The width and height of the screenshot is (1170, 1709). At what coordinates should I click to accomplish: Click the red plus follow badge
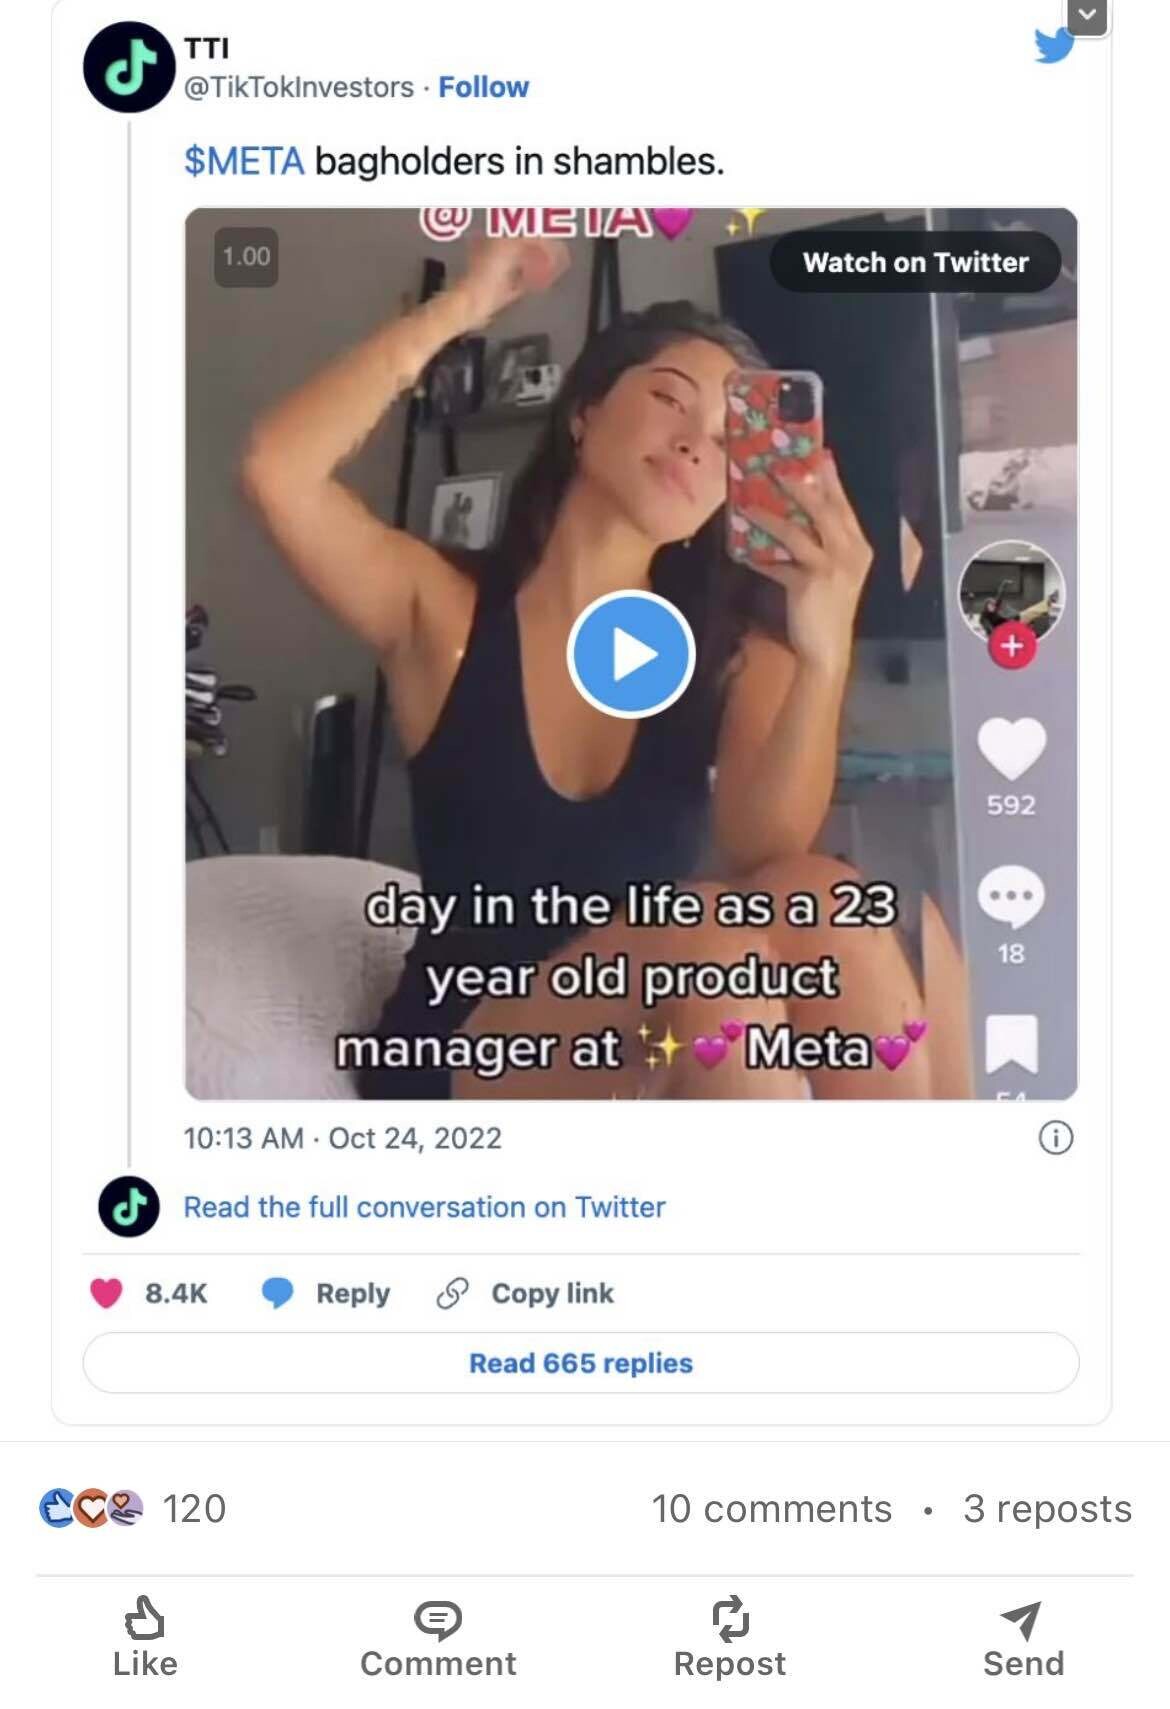pos(1012,646)
